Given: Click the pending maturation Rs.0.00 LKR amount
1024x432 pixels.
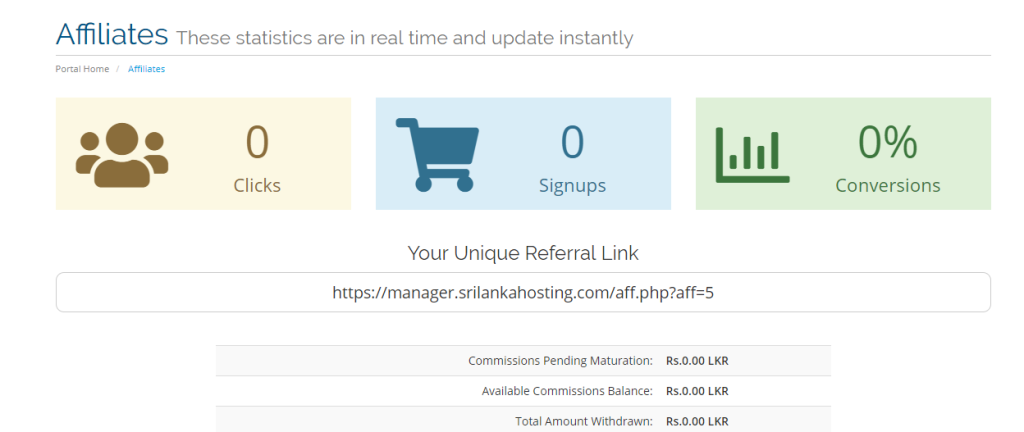Looking at the screenshot, I should [697, 361].
